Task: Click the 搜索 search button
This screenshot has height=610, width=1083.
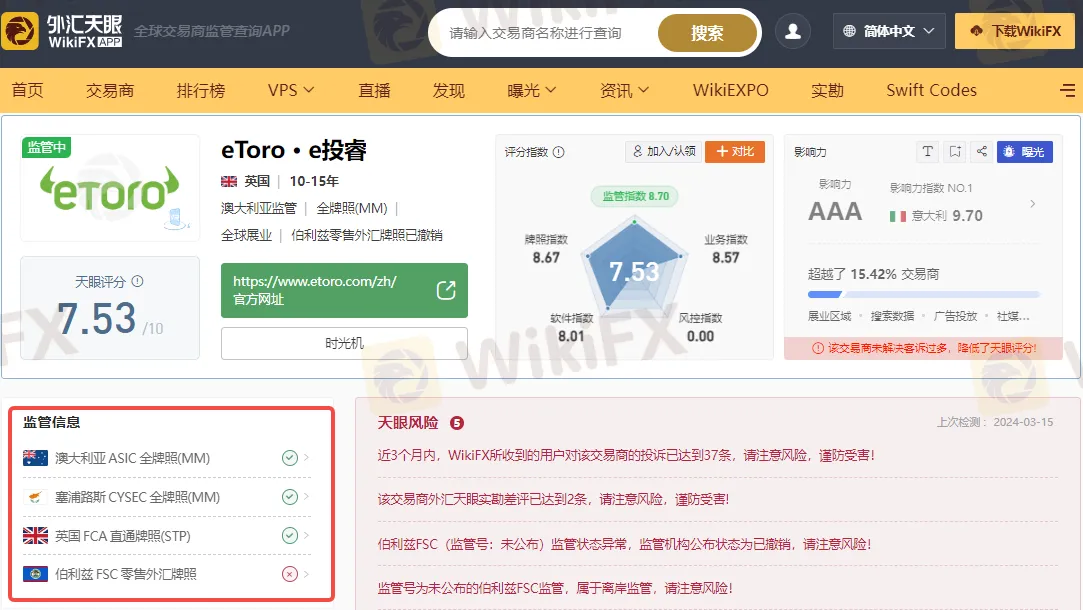Action: (x=707, y=33)
